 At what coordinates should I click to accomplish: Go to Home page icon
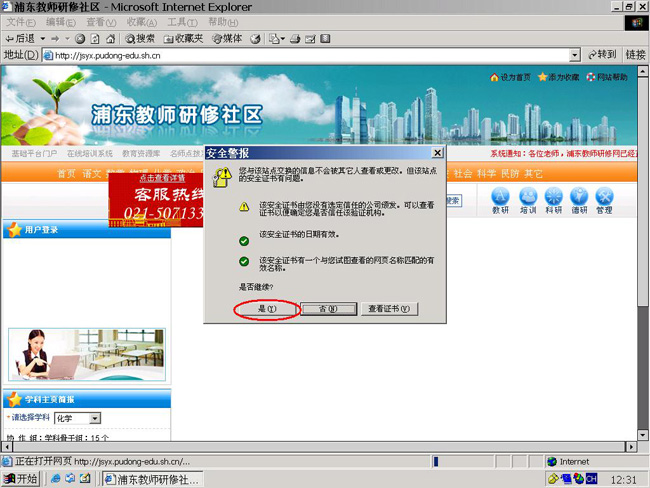tap(110, 39)
